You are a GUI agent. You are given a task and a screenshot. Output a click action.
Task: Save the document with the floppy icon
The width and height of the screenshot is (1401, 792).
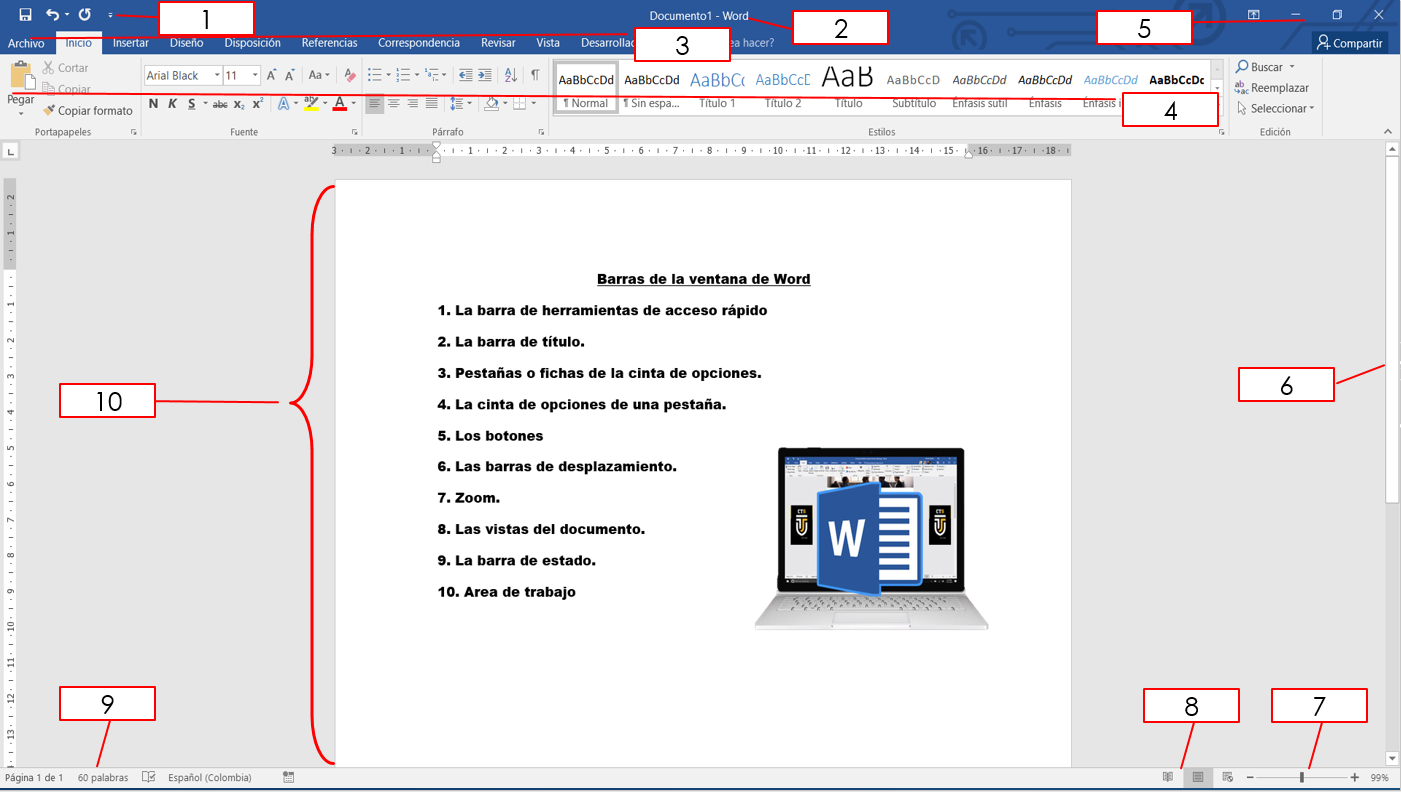[25, 15]
